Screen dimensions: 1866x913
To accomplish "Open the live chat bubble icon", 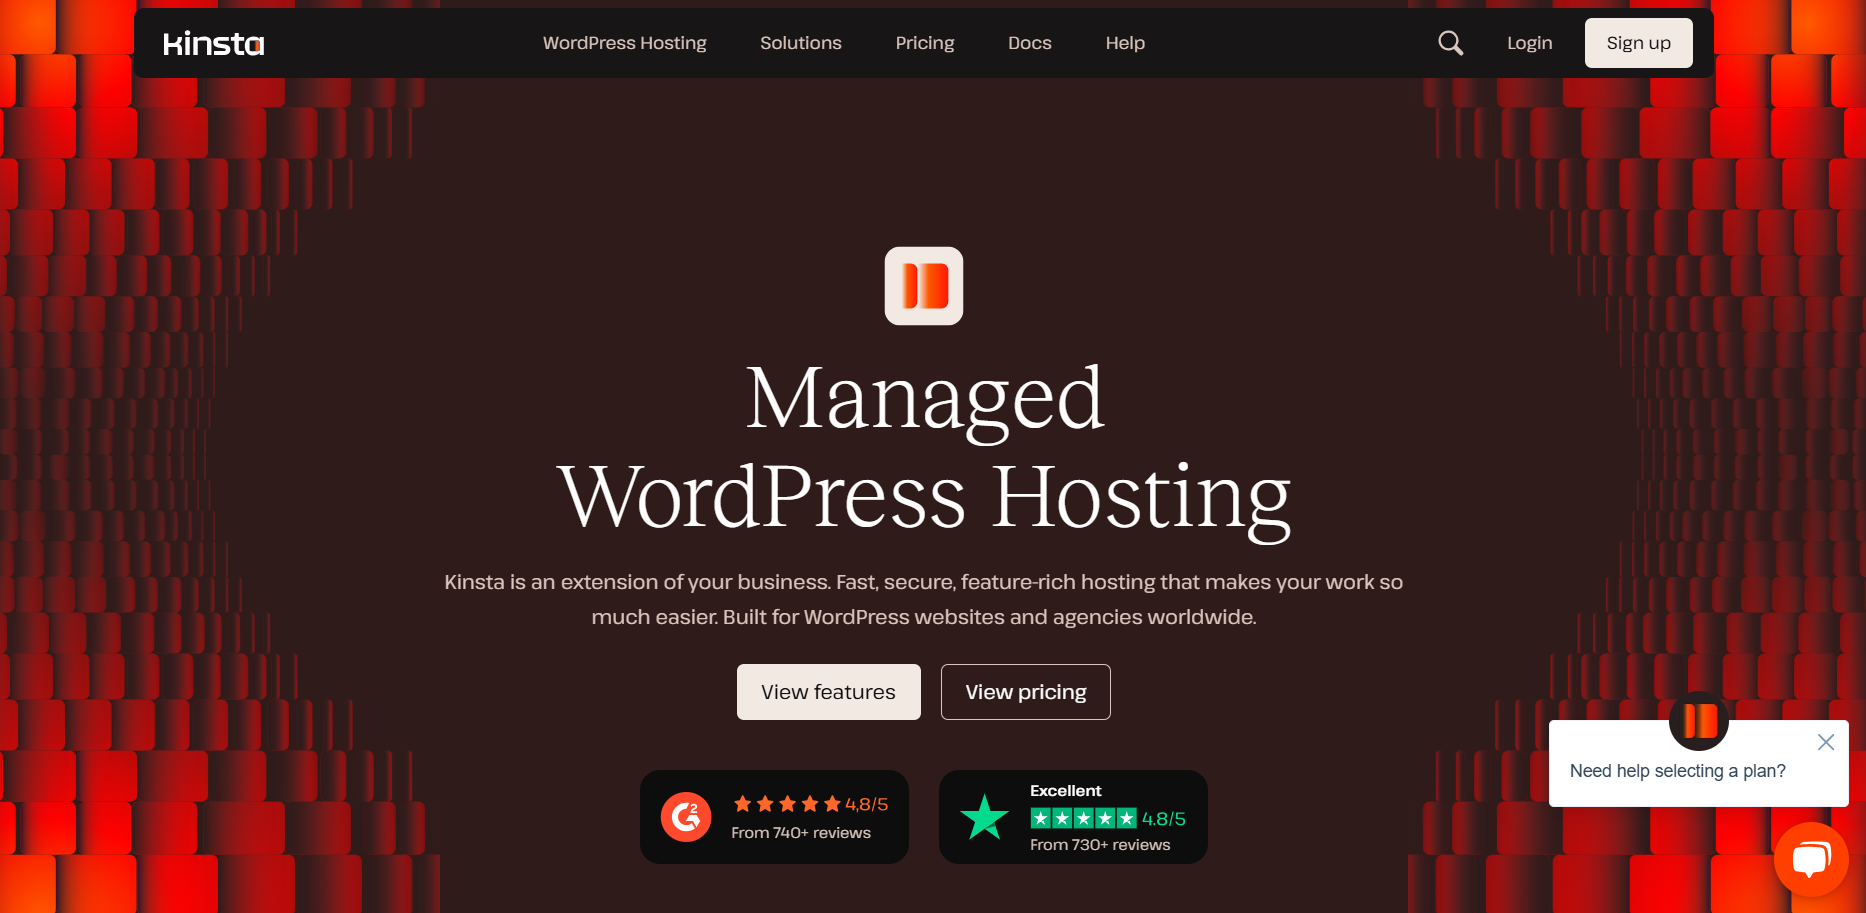I will coord(1811,859).
